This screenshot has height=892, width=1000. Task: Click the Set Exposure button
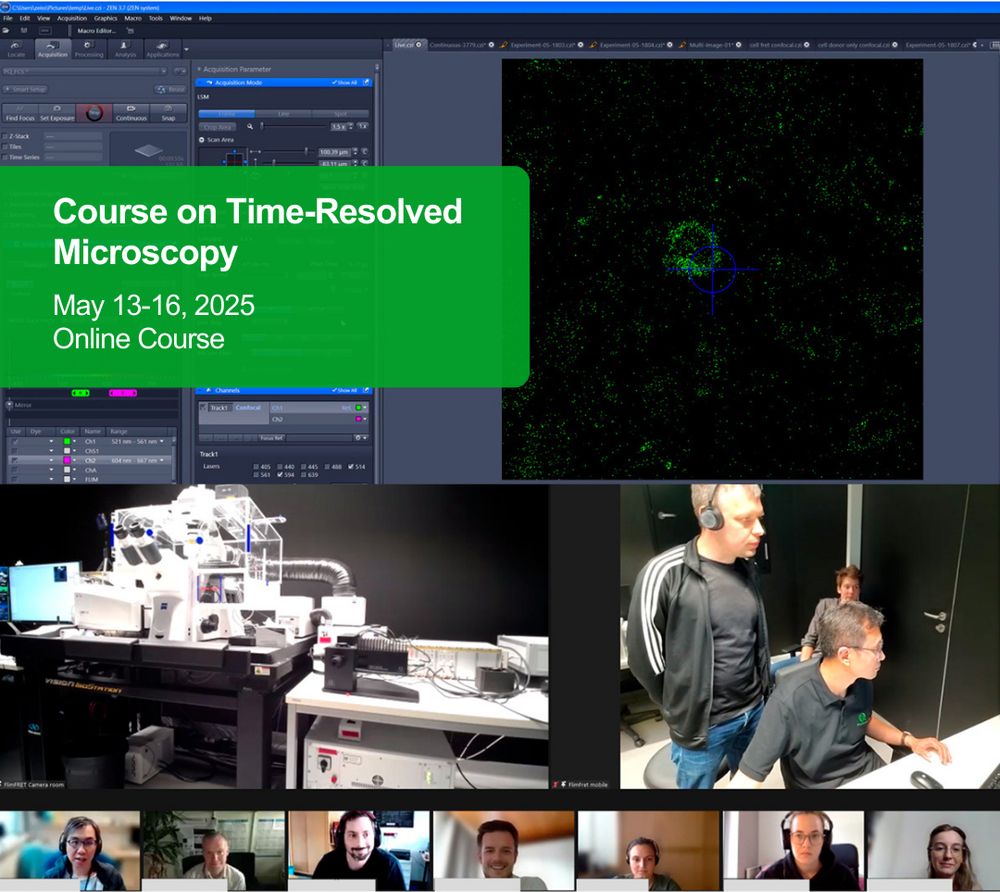click(x=57, y=113)
